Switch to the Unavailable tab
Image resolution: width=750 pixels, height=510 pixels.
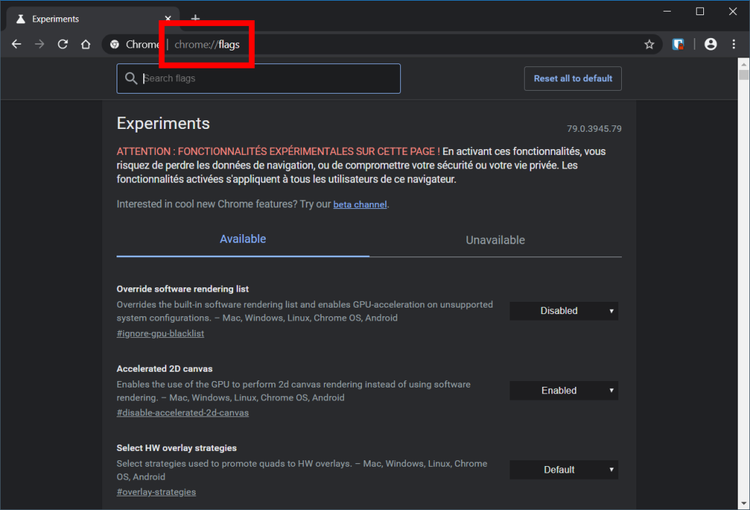tap(495, 240)
